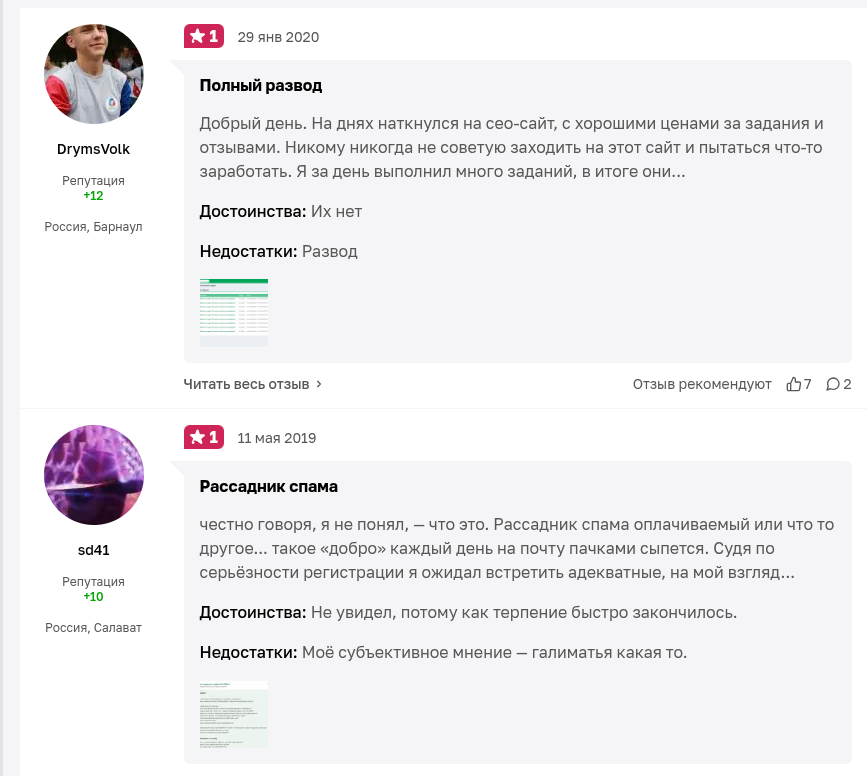
Task: Click the thumbs-up like icon
Action: [x=794, y=384]
